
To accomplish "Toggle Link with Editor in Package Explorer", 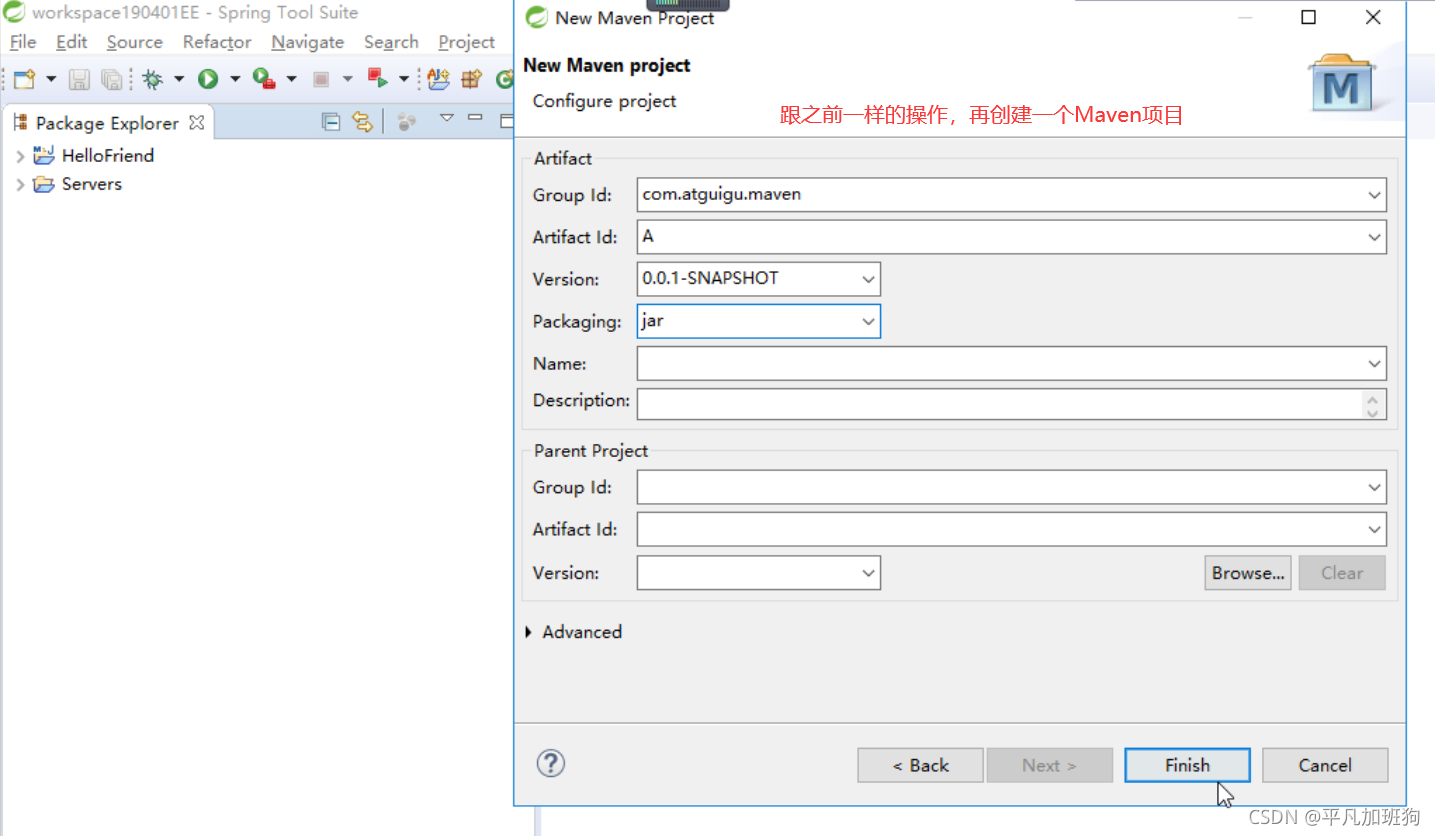I will 363,122.
